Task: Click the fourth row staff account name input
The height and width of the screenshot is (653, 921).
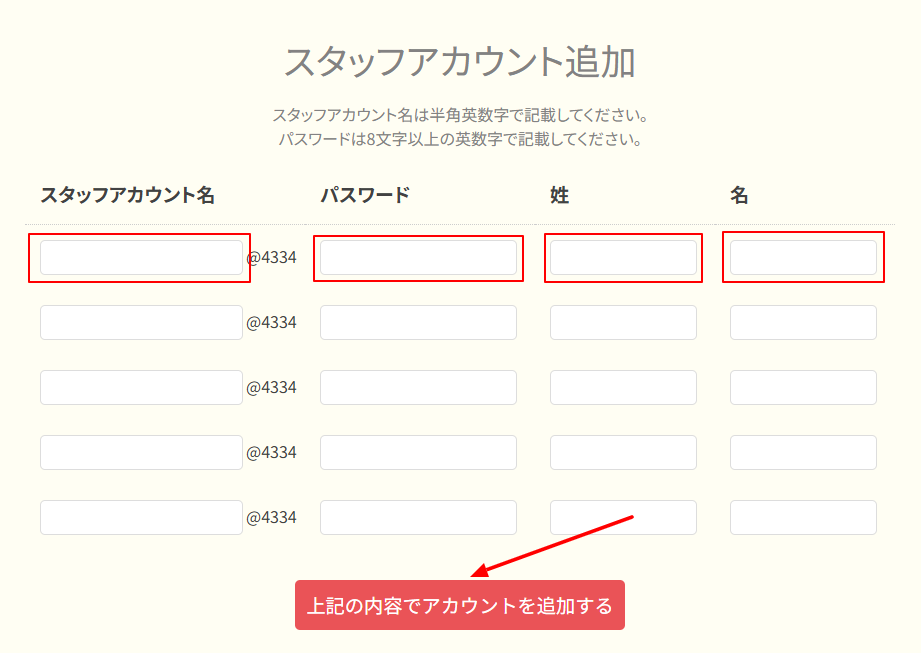Action: 141,453
